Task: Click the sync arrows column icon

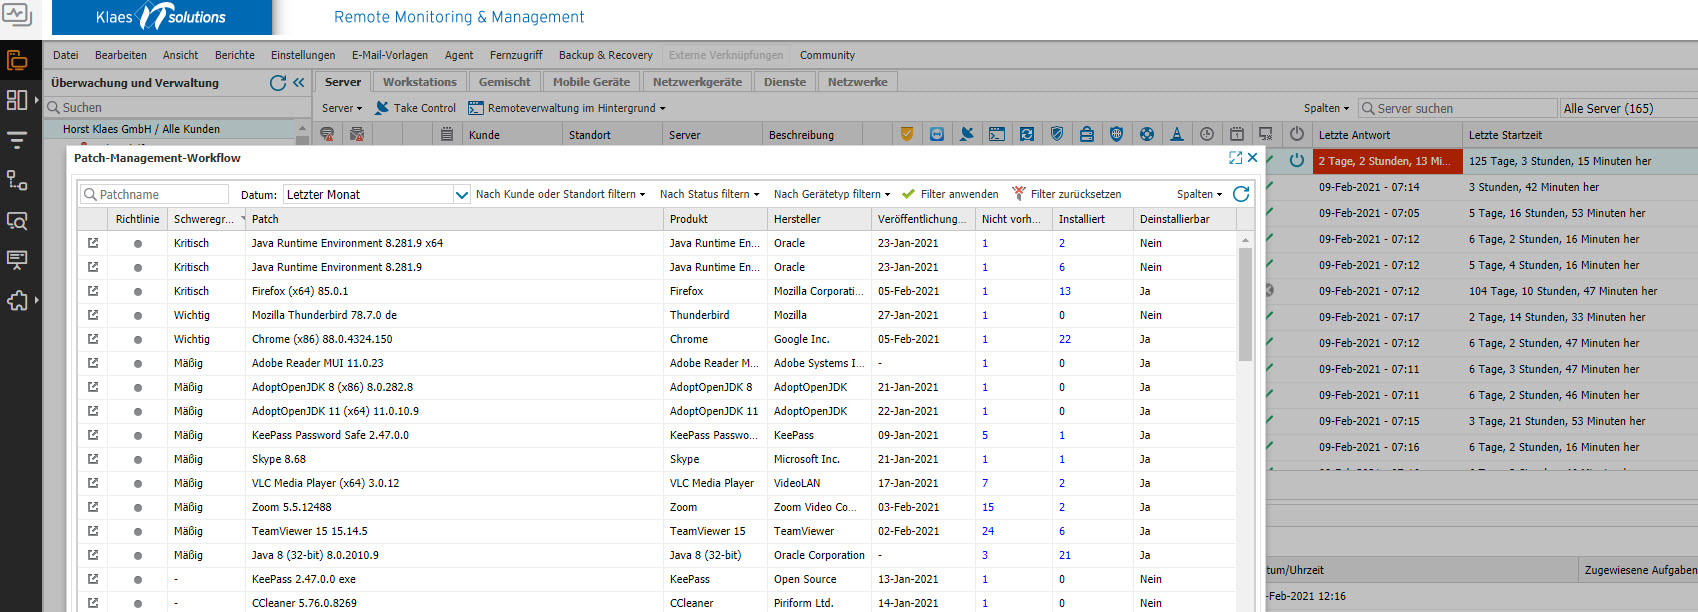Action: (1027, 134)
